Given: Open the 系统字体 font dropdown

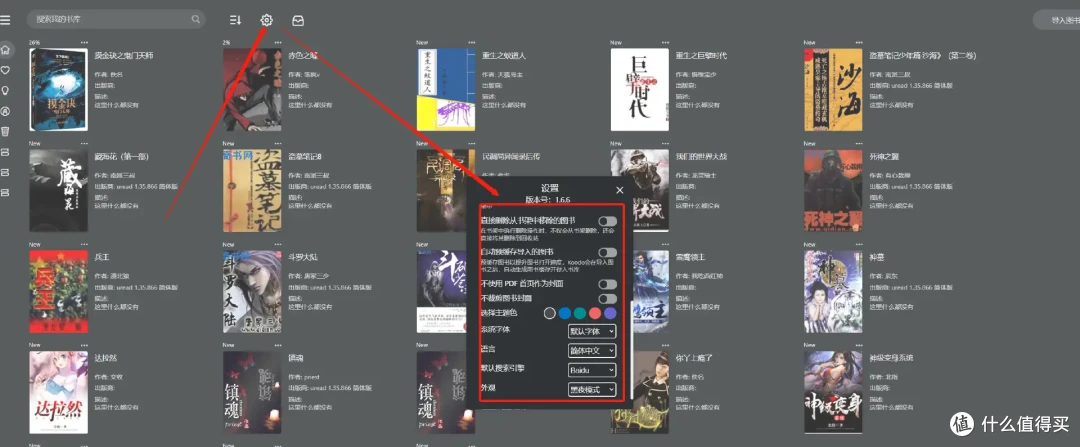Looking at the screenshot, I should point(592,331).
